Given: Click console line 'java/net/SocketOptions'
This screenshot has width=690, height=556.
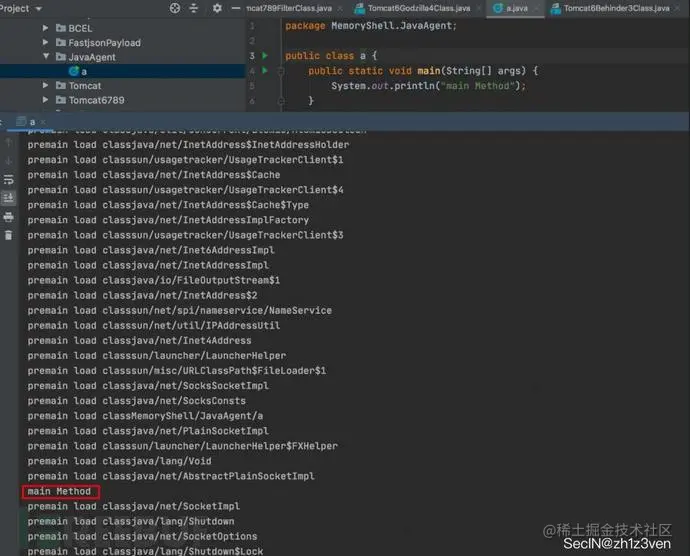Looking at the screenshot, I should 142,537.
